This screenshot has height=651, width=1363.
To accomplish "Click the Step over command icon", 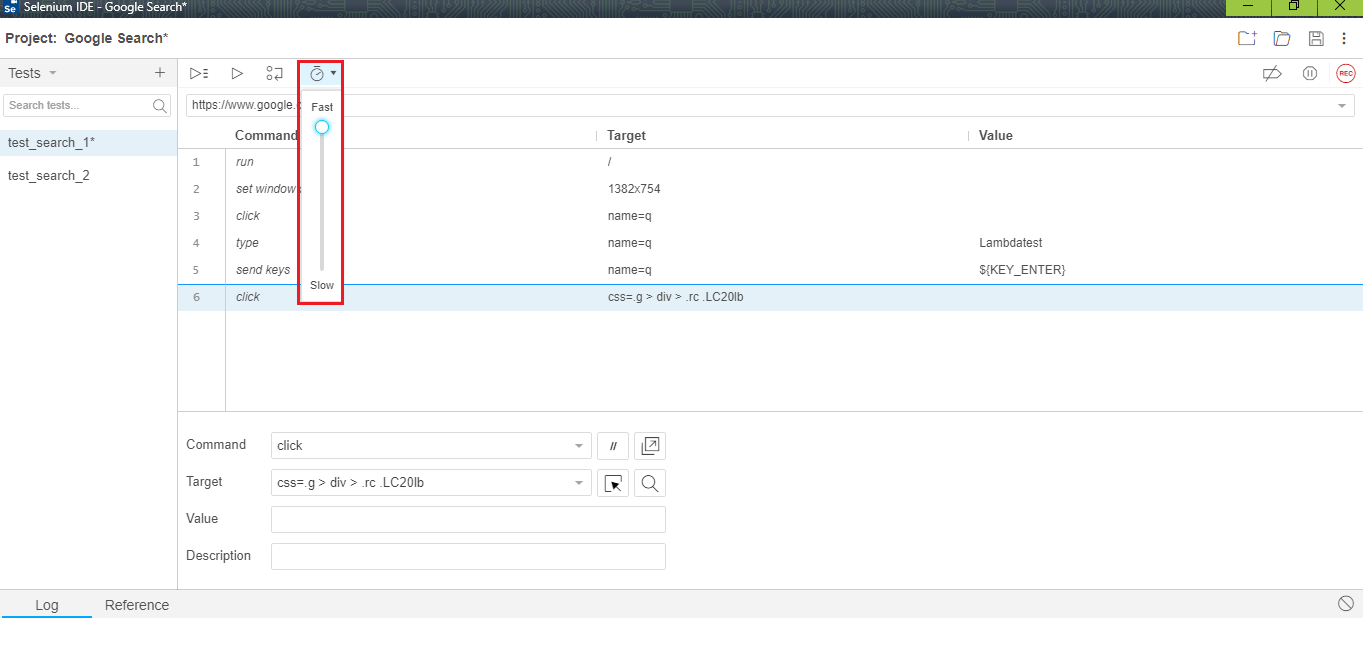I will pyautogui.click(x=274, y=73).
